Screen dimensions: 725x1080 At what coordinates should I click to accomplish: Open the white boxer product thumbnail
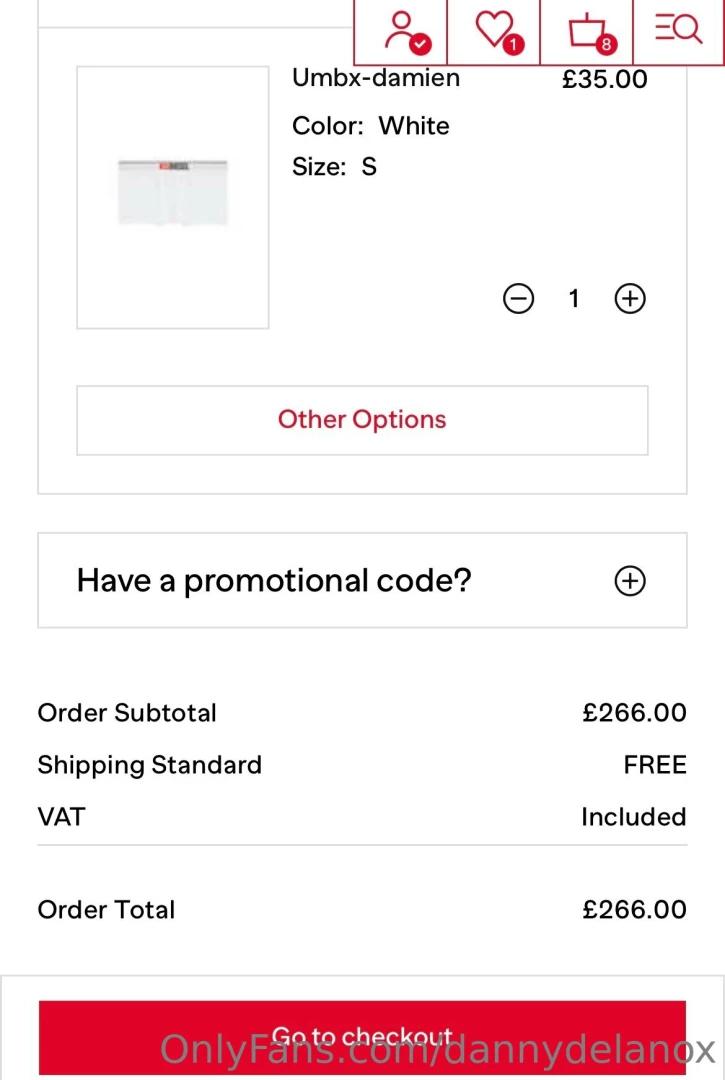pos(173,197)
